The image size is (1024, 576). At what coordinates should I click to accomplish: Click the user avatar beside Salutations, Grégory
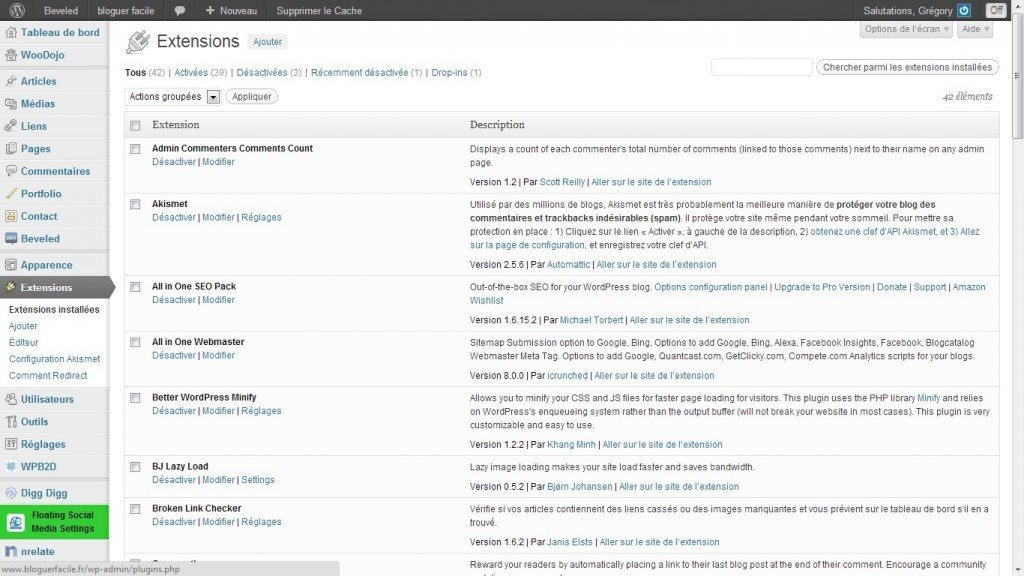(964, 10)
